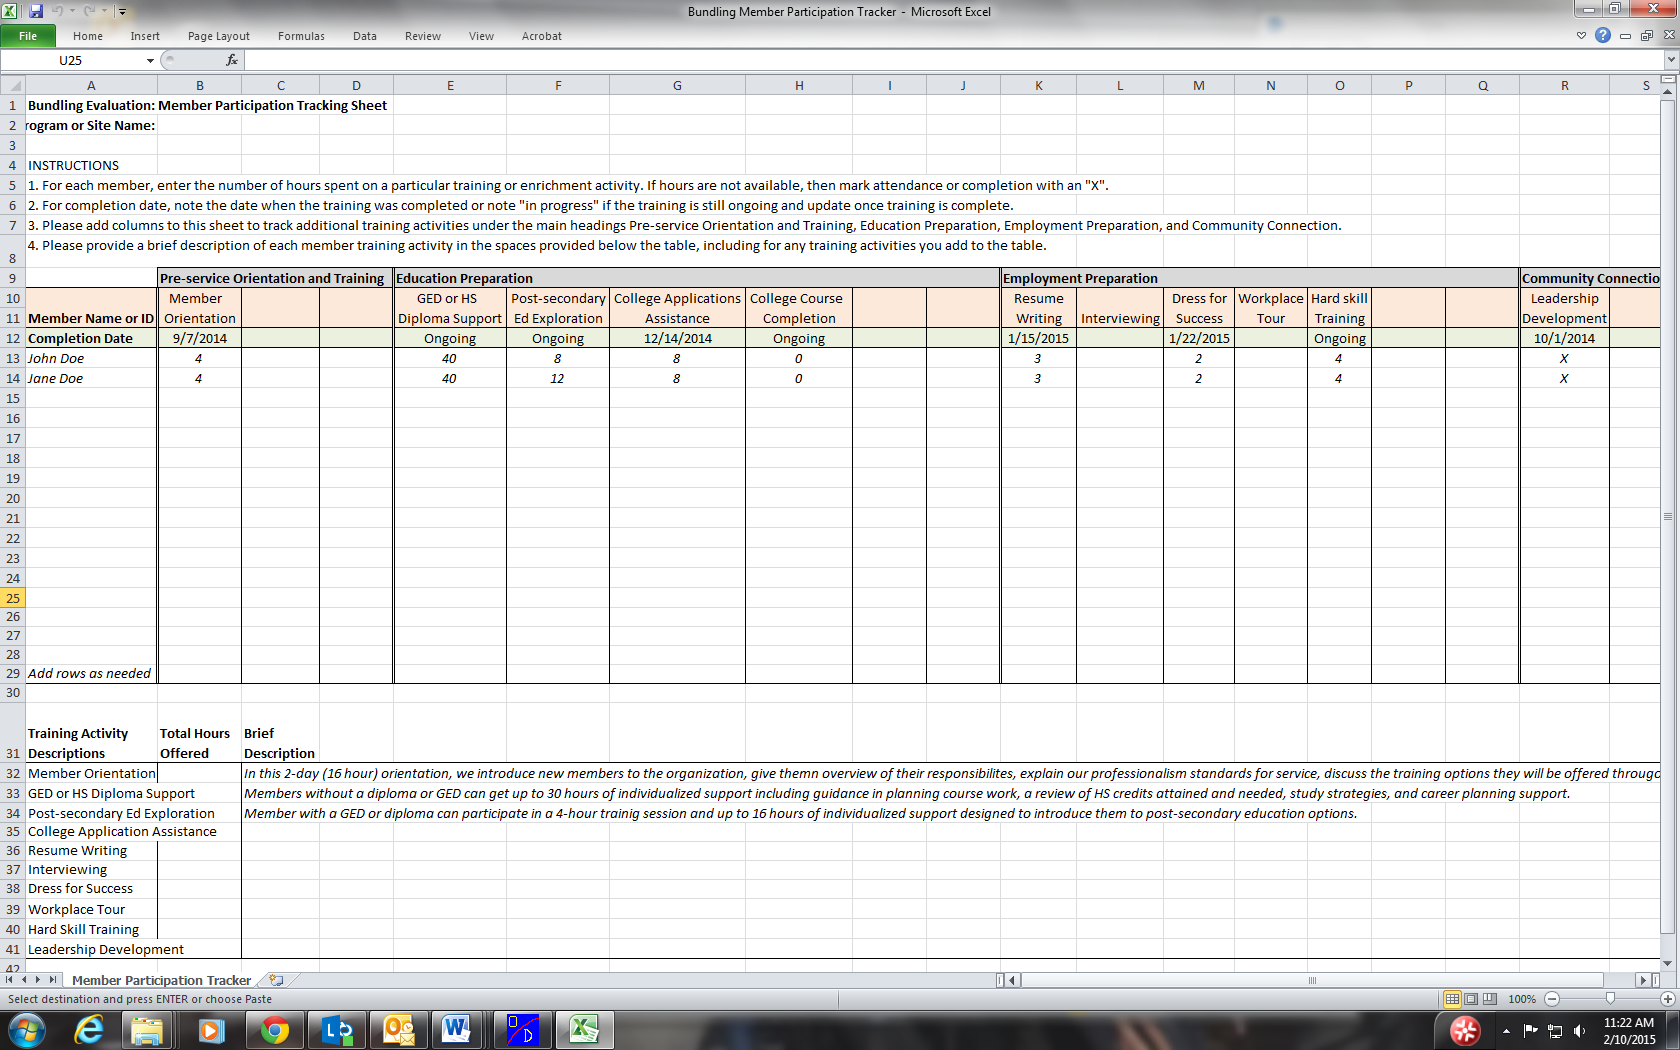Select the Member Participation Tracker sheet tab
The height and width of the screenshot is (1050, 1680).
(161, 980)
